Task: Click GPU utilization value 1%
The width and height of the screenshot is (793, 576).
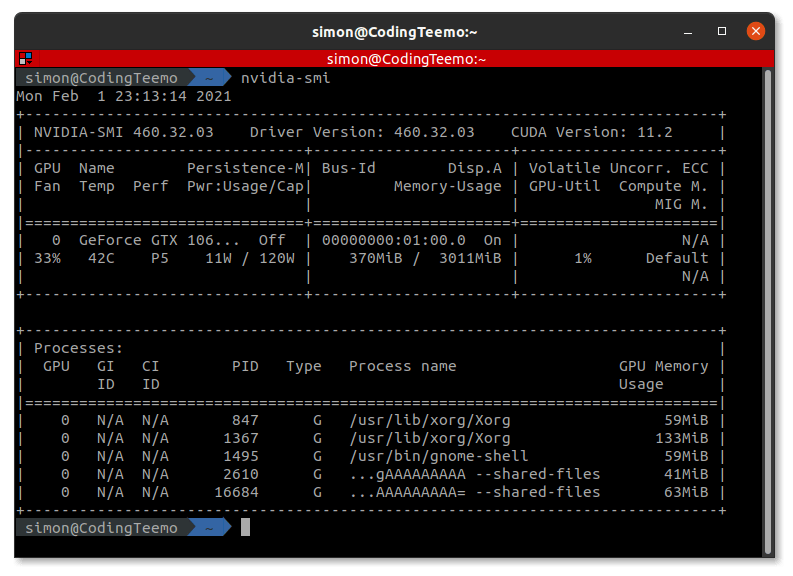Action: pos(583,258)
